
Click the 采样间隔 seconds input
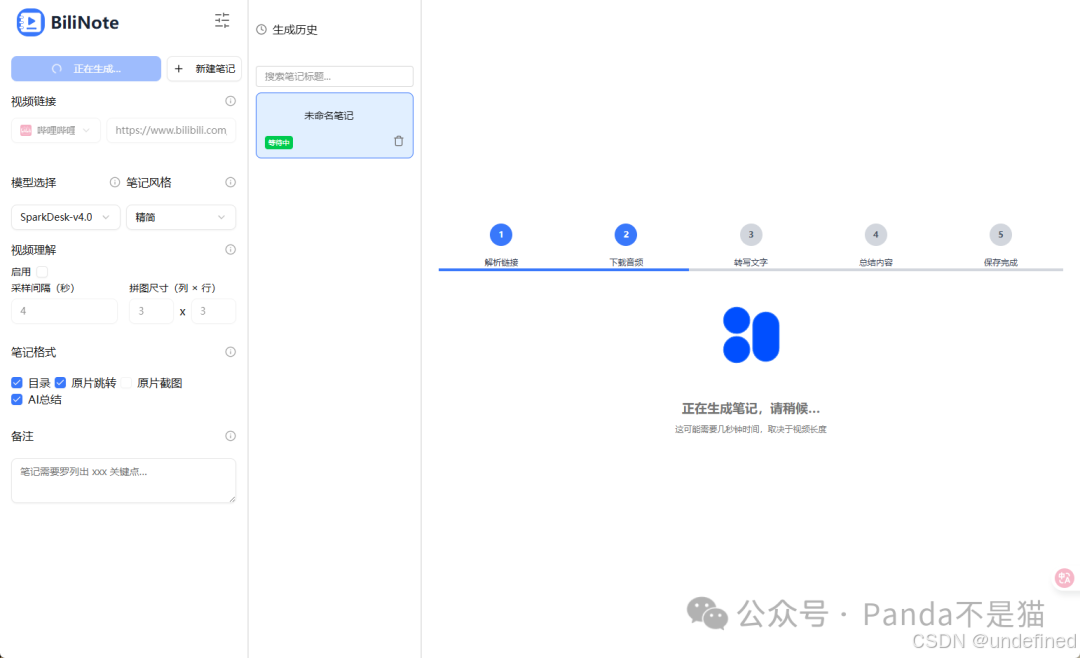point(64,311)
